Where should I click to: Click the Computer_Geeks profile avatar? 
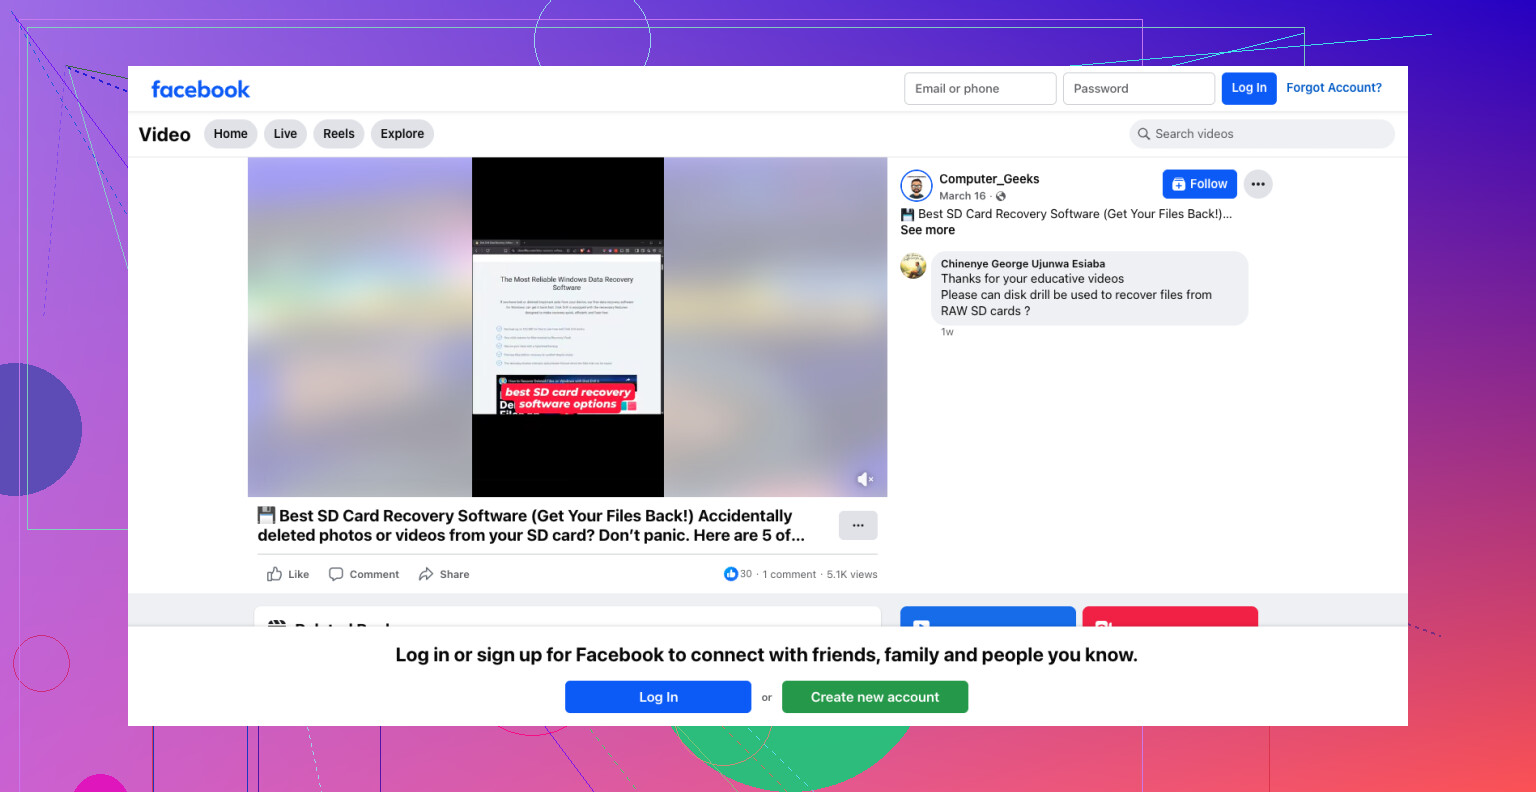click(x=916, y=186)
